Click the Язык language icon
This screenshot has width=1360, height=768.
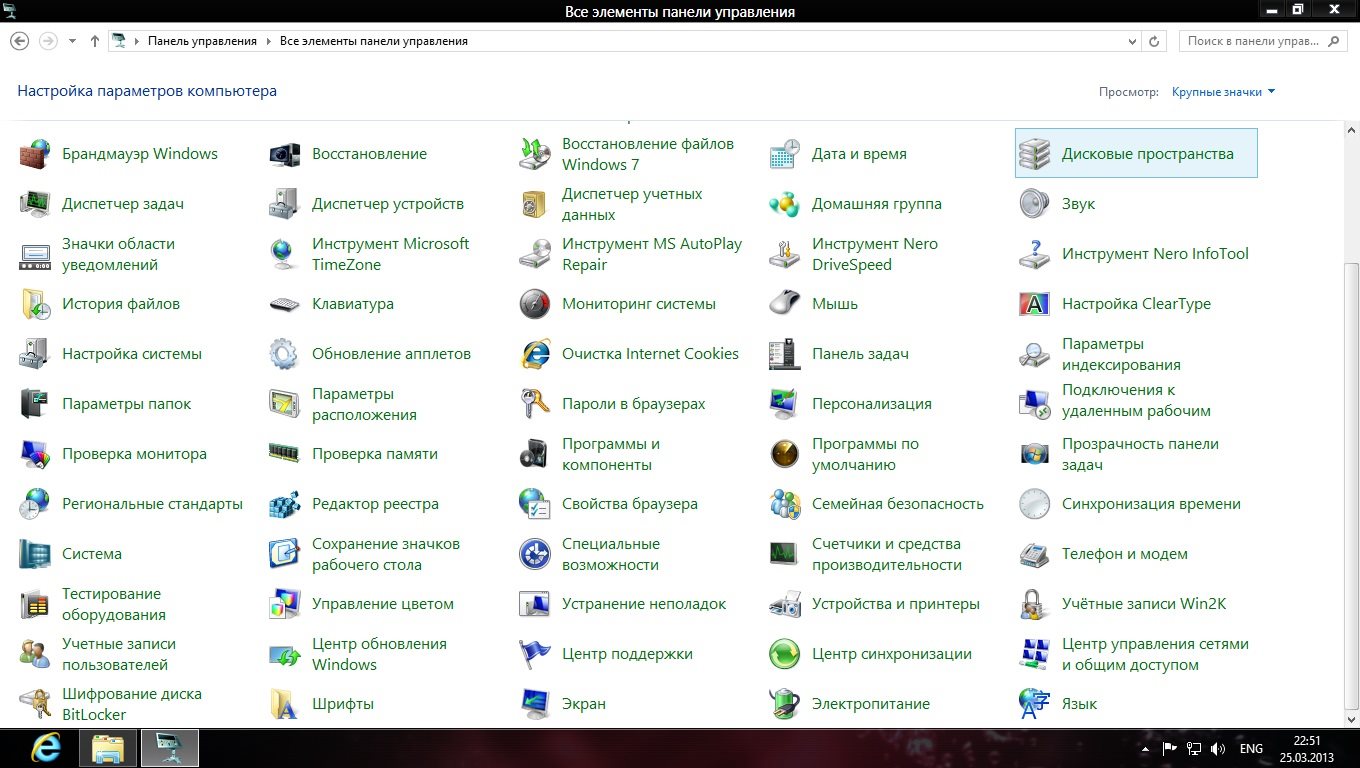(x=1035, y=704)
